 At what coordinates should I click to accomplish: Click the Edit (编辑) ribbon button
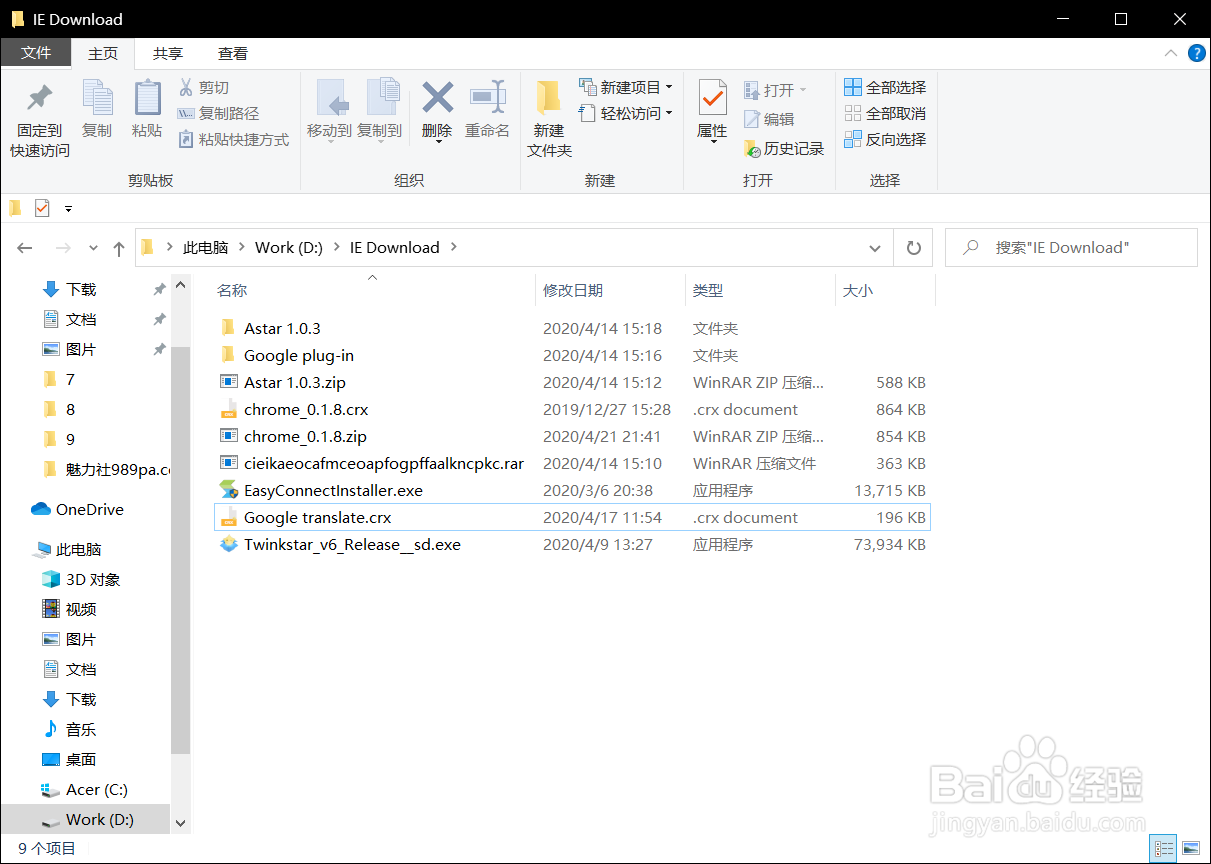pos(769,119)
